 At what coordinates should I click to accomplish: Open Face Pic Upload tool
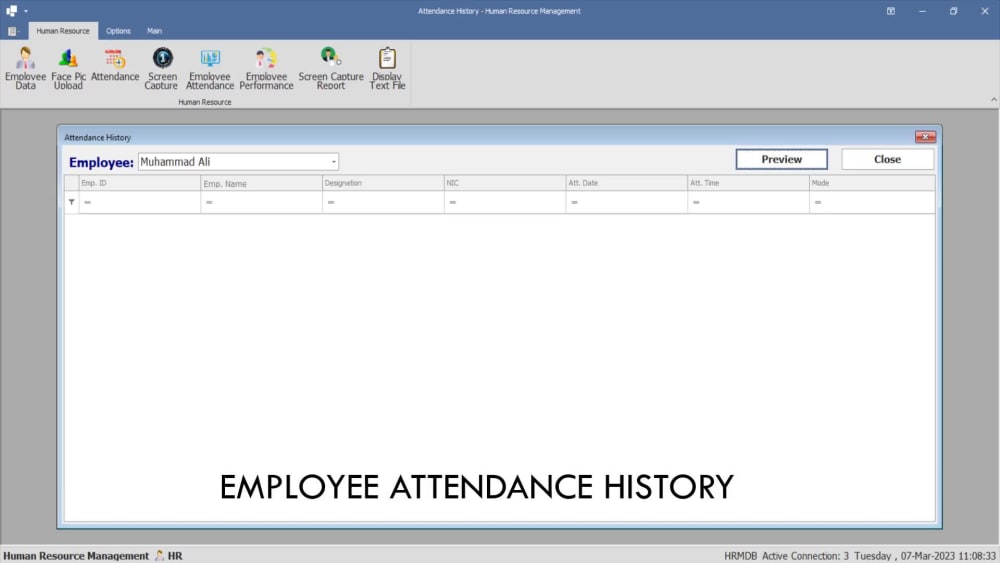68,68
